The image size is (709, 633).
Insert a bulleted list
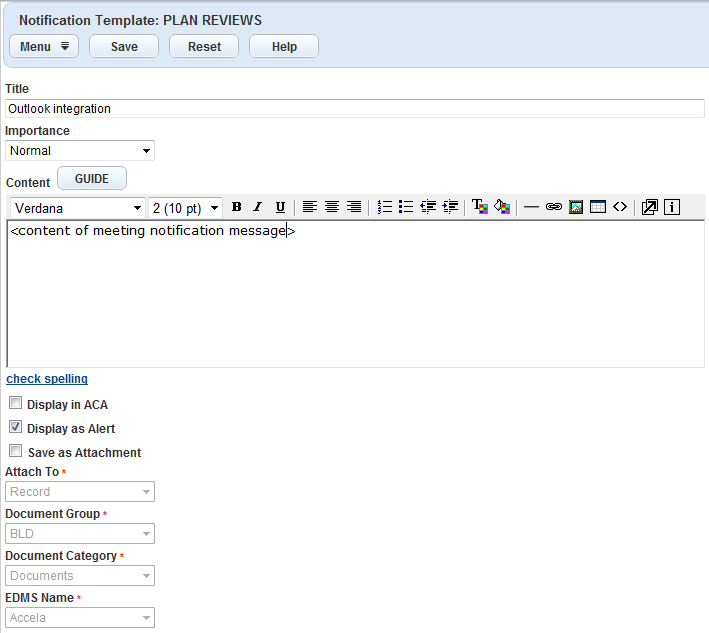[x=406, y=207]
